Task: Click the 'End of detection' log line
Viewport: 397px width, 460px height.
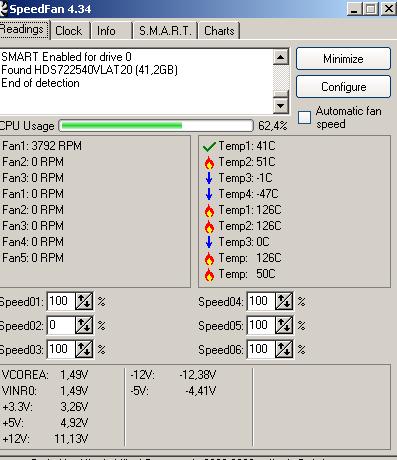Action: click(40, 83)
